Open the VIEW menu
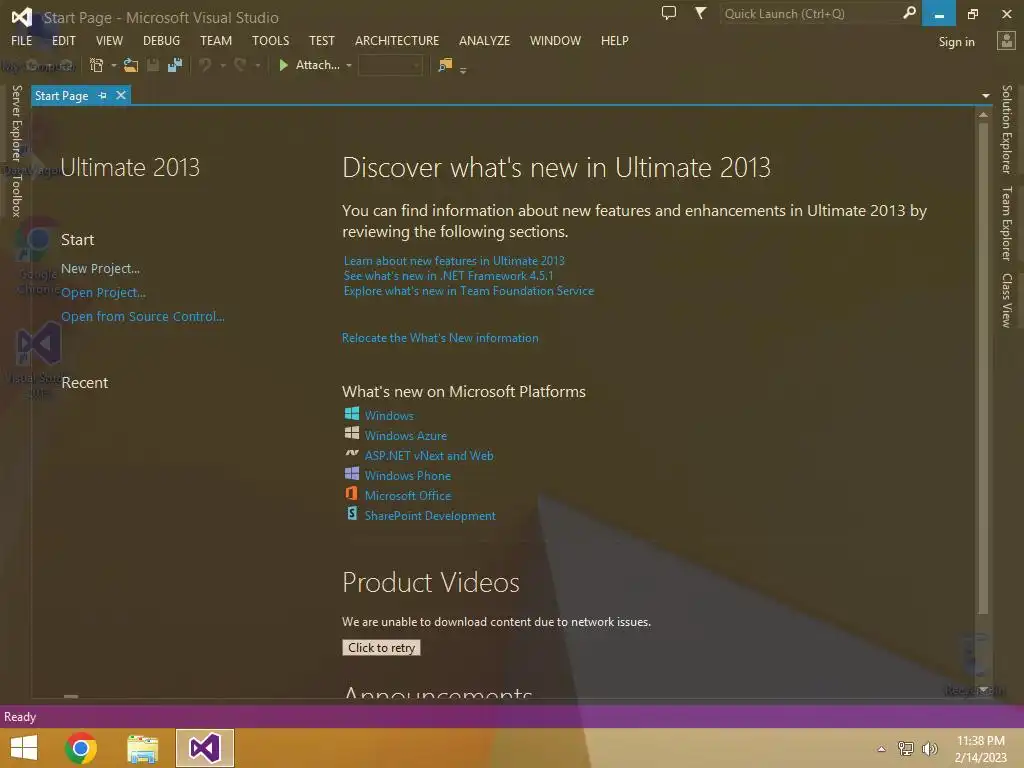 (109, 40)
